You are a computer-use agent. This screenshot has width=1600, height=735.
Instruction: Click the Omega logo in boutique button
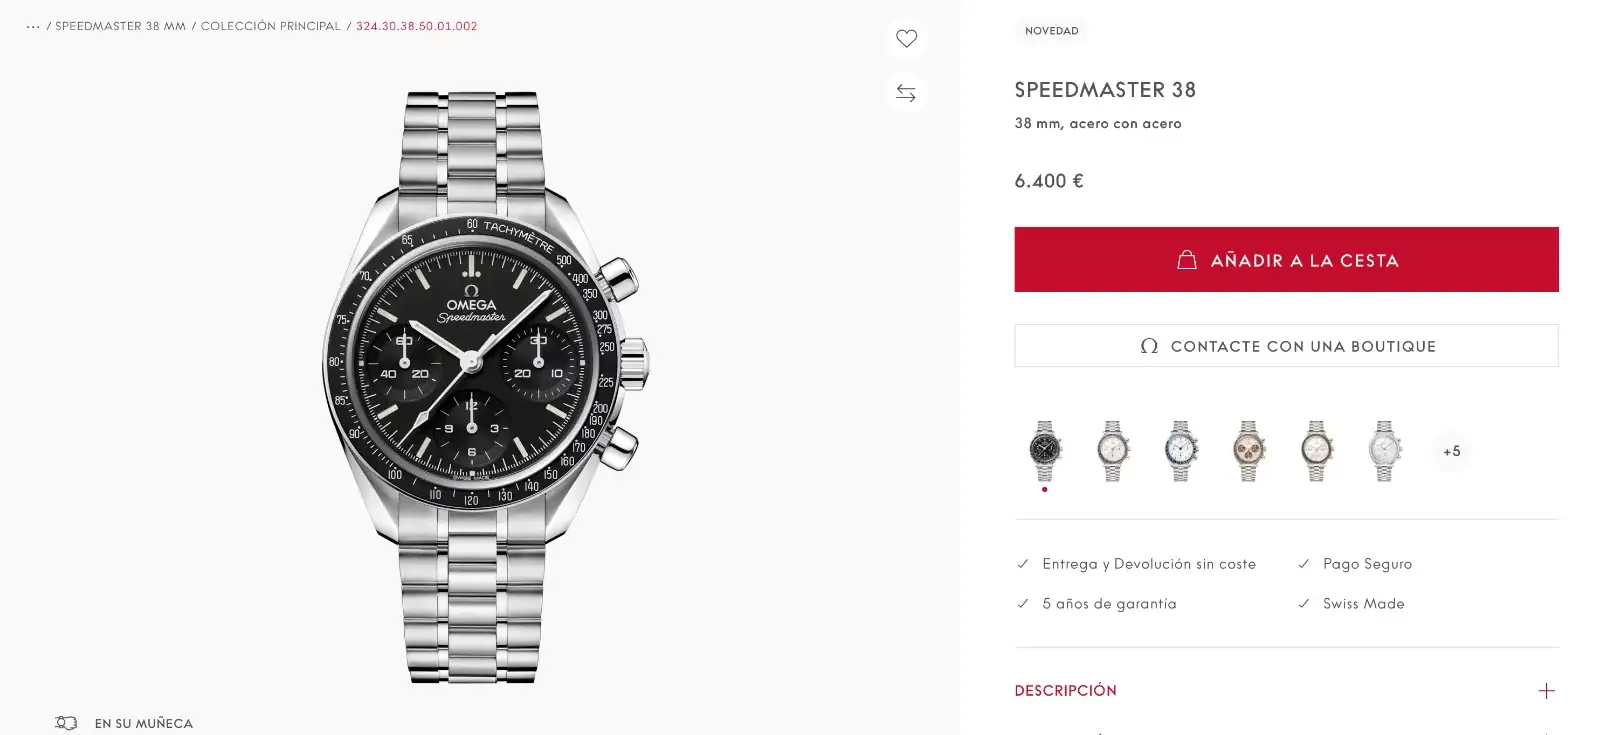[x=1149, y=346]
